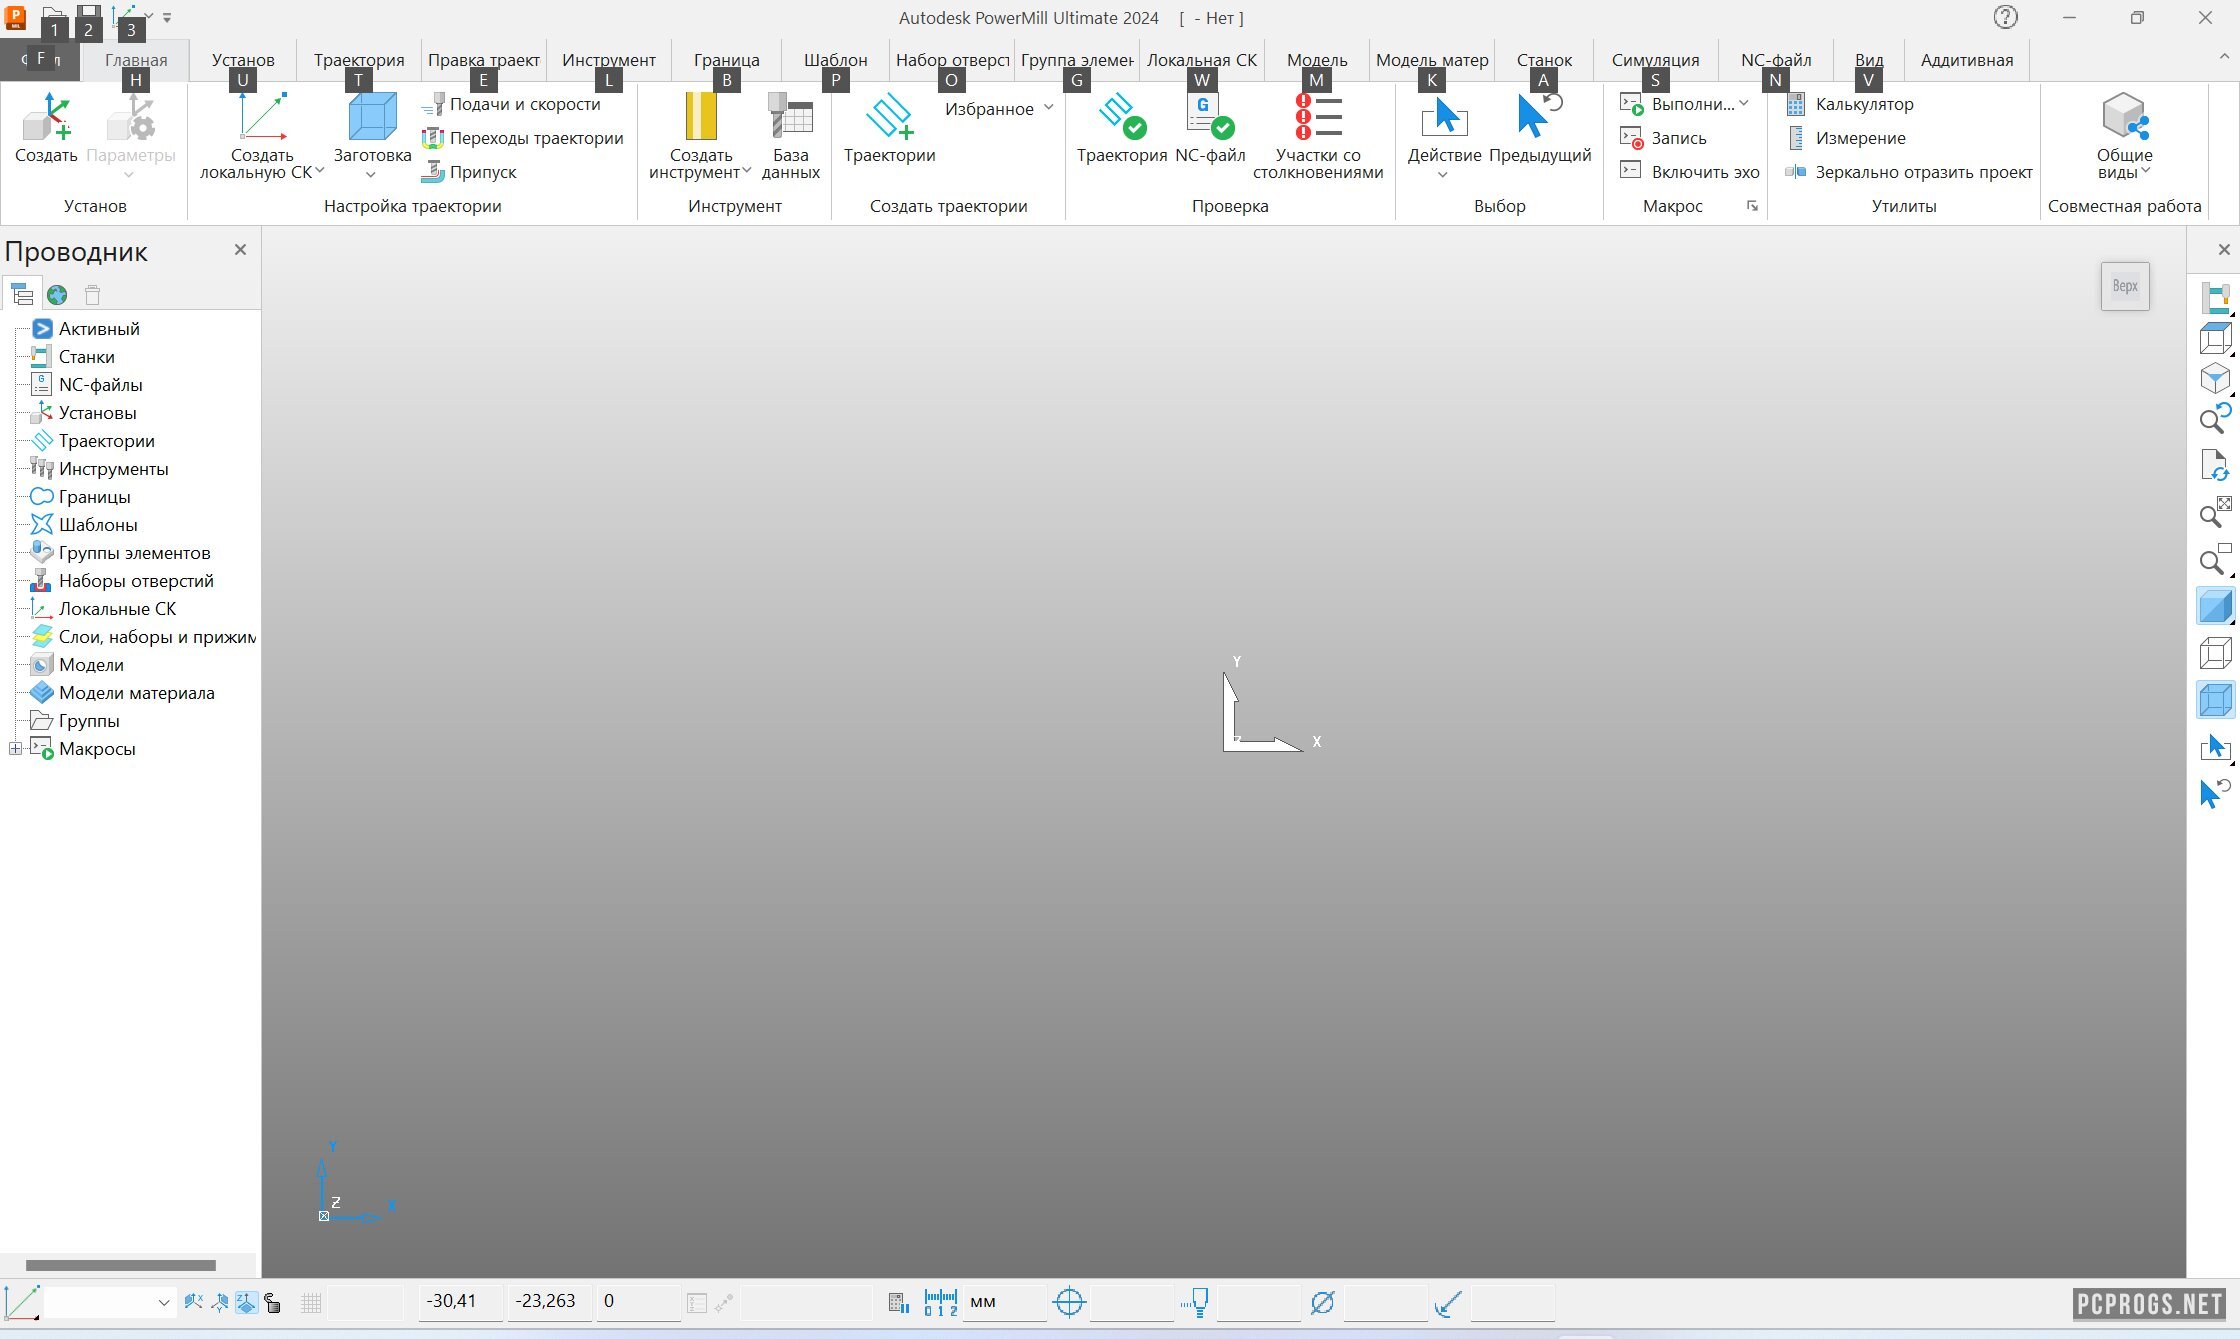Screen dimensions: 2240x1339
Task: Switch to the Симуляция ribbon tab
Action: click(x=1655, y=60)
